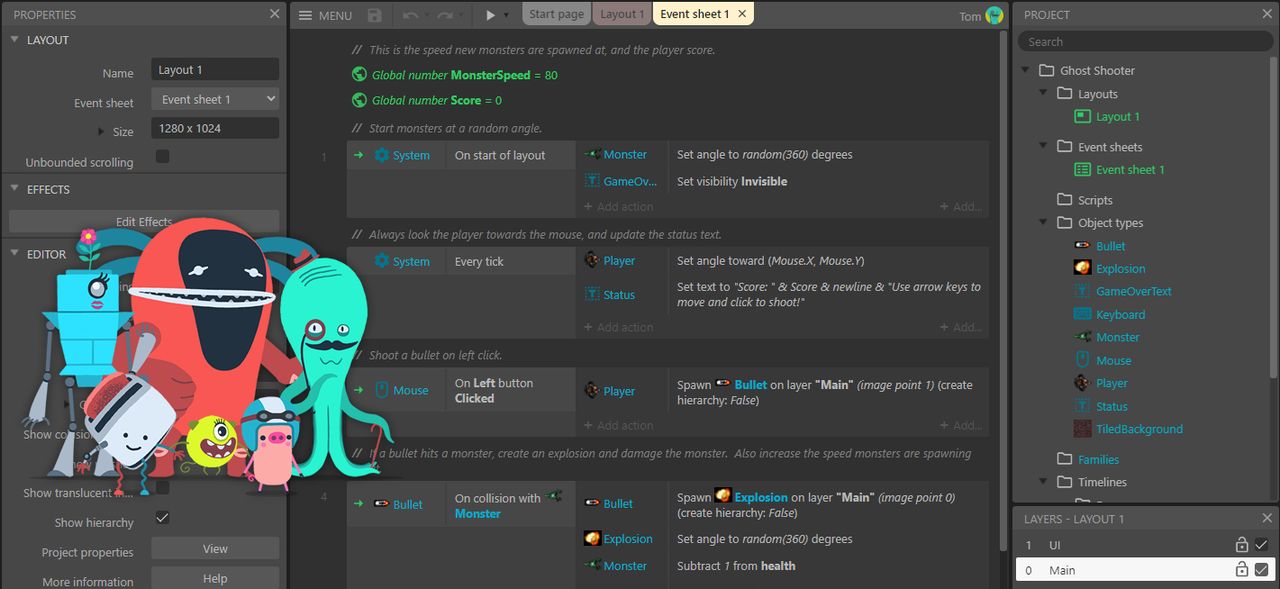Click the layout Name input field

coord(215,69)
